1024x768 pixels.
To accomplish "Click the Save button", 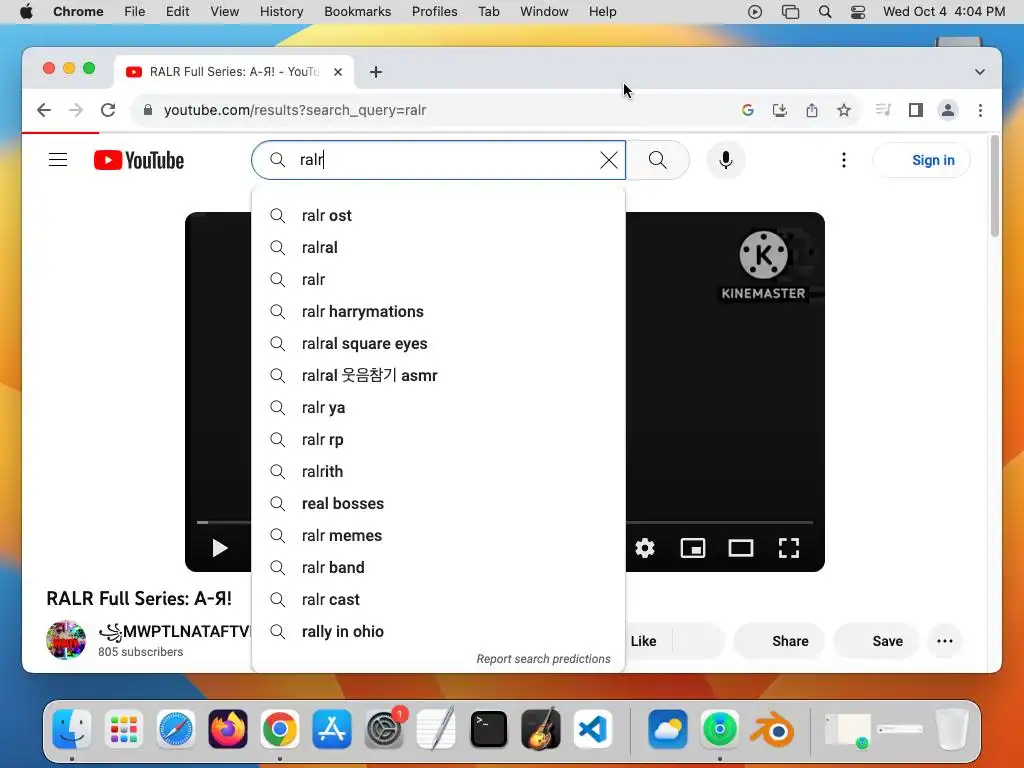I will point(877,641).
